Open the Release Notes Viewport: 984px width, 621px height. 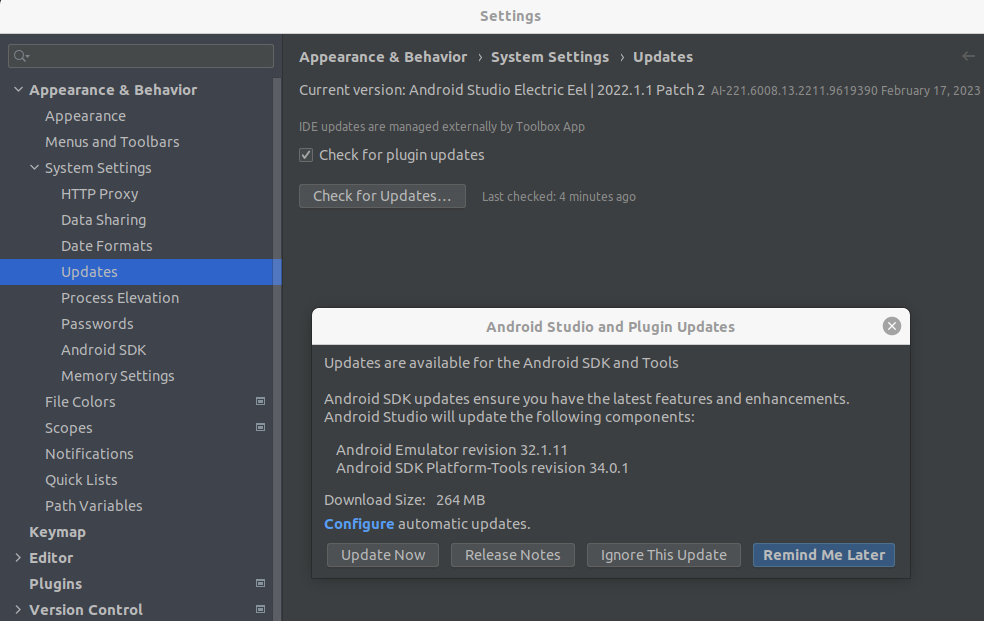pos(513,555)
